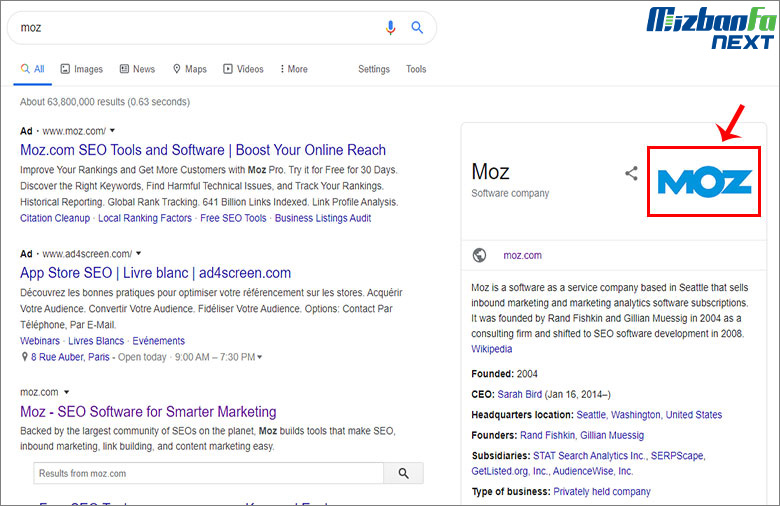Open the Maps tab
The height and width of the screenshot is (506, 780).
coord(190,69)
